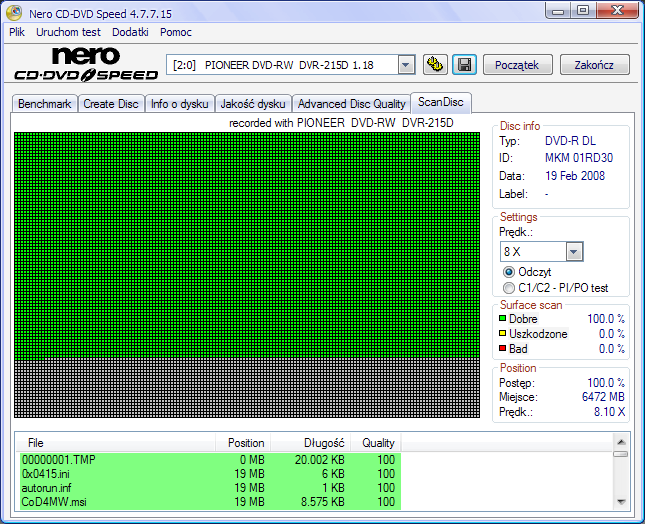The height and width of the screenshot is (524, 645).
Task: Click the red Bad legend swatch
Action: [502, 348]
